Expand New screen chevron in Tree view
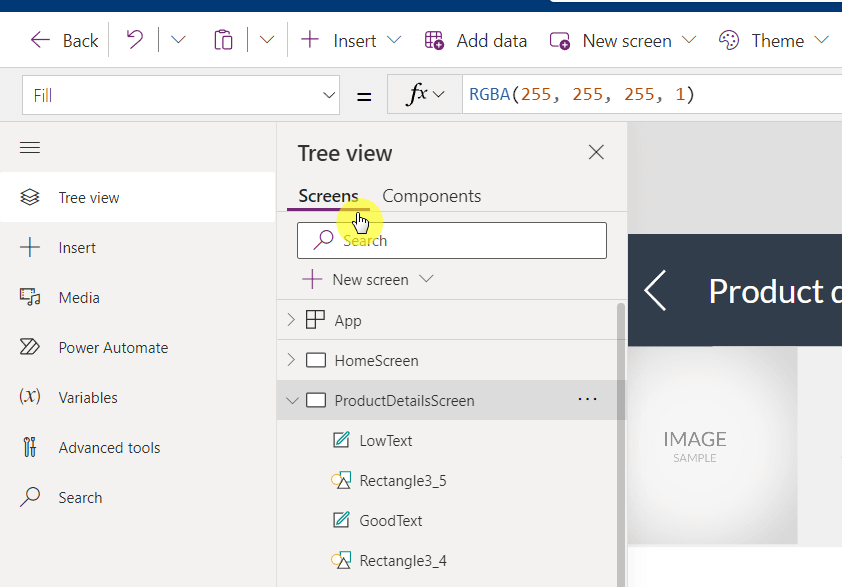Image resolution: width=842 pixels, height=587 pixels. [426, 279]
